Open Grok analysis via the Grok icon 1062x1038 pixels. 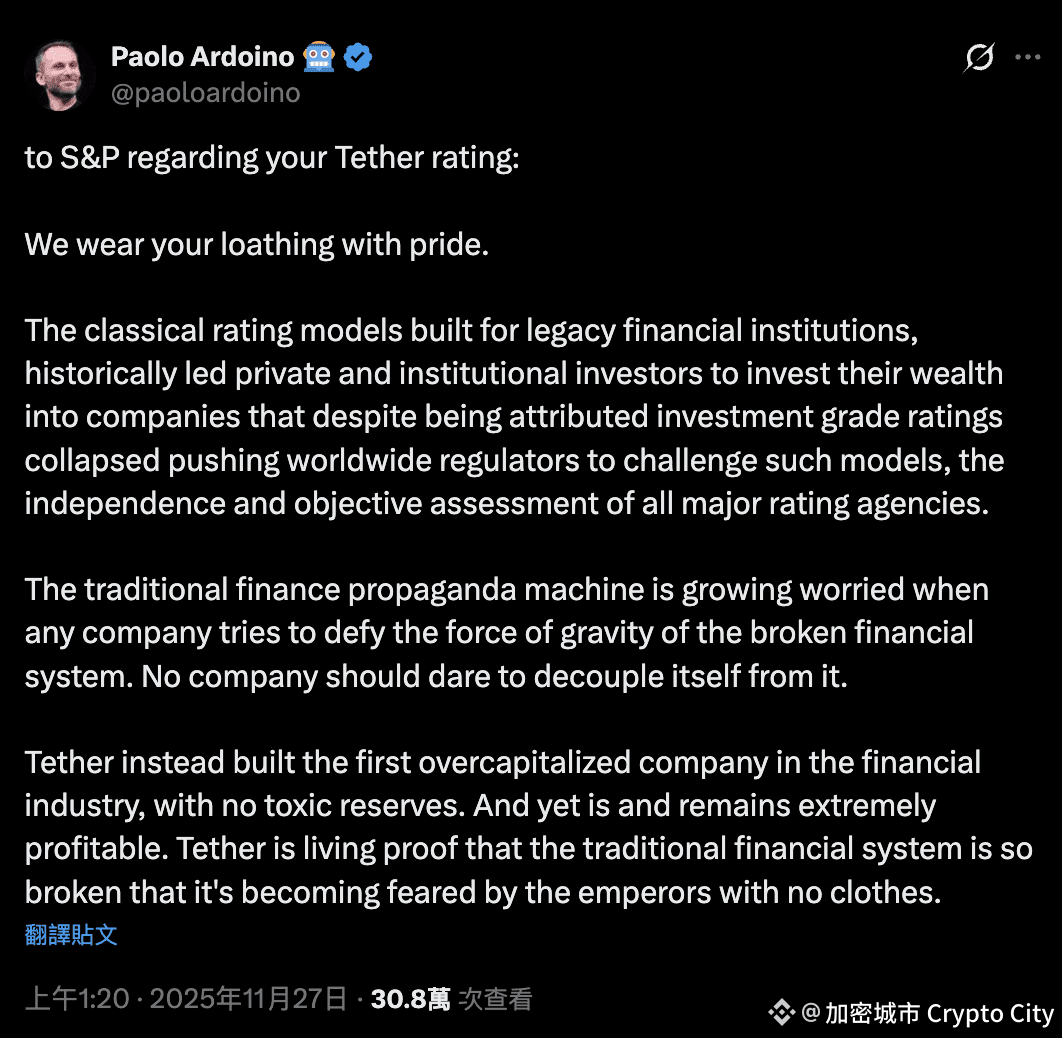tap(978, 58)
